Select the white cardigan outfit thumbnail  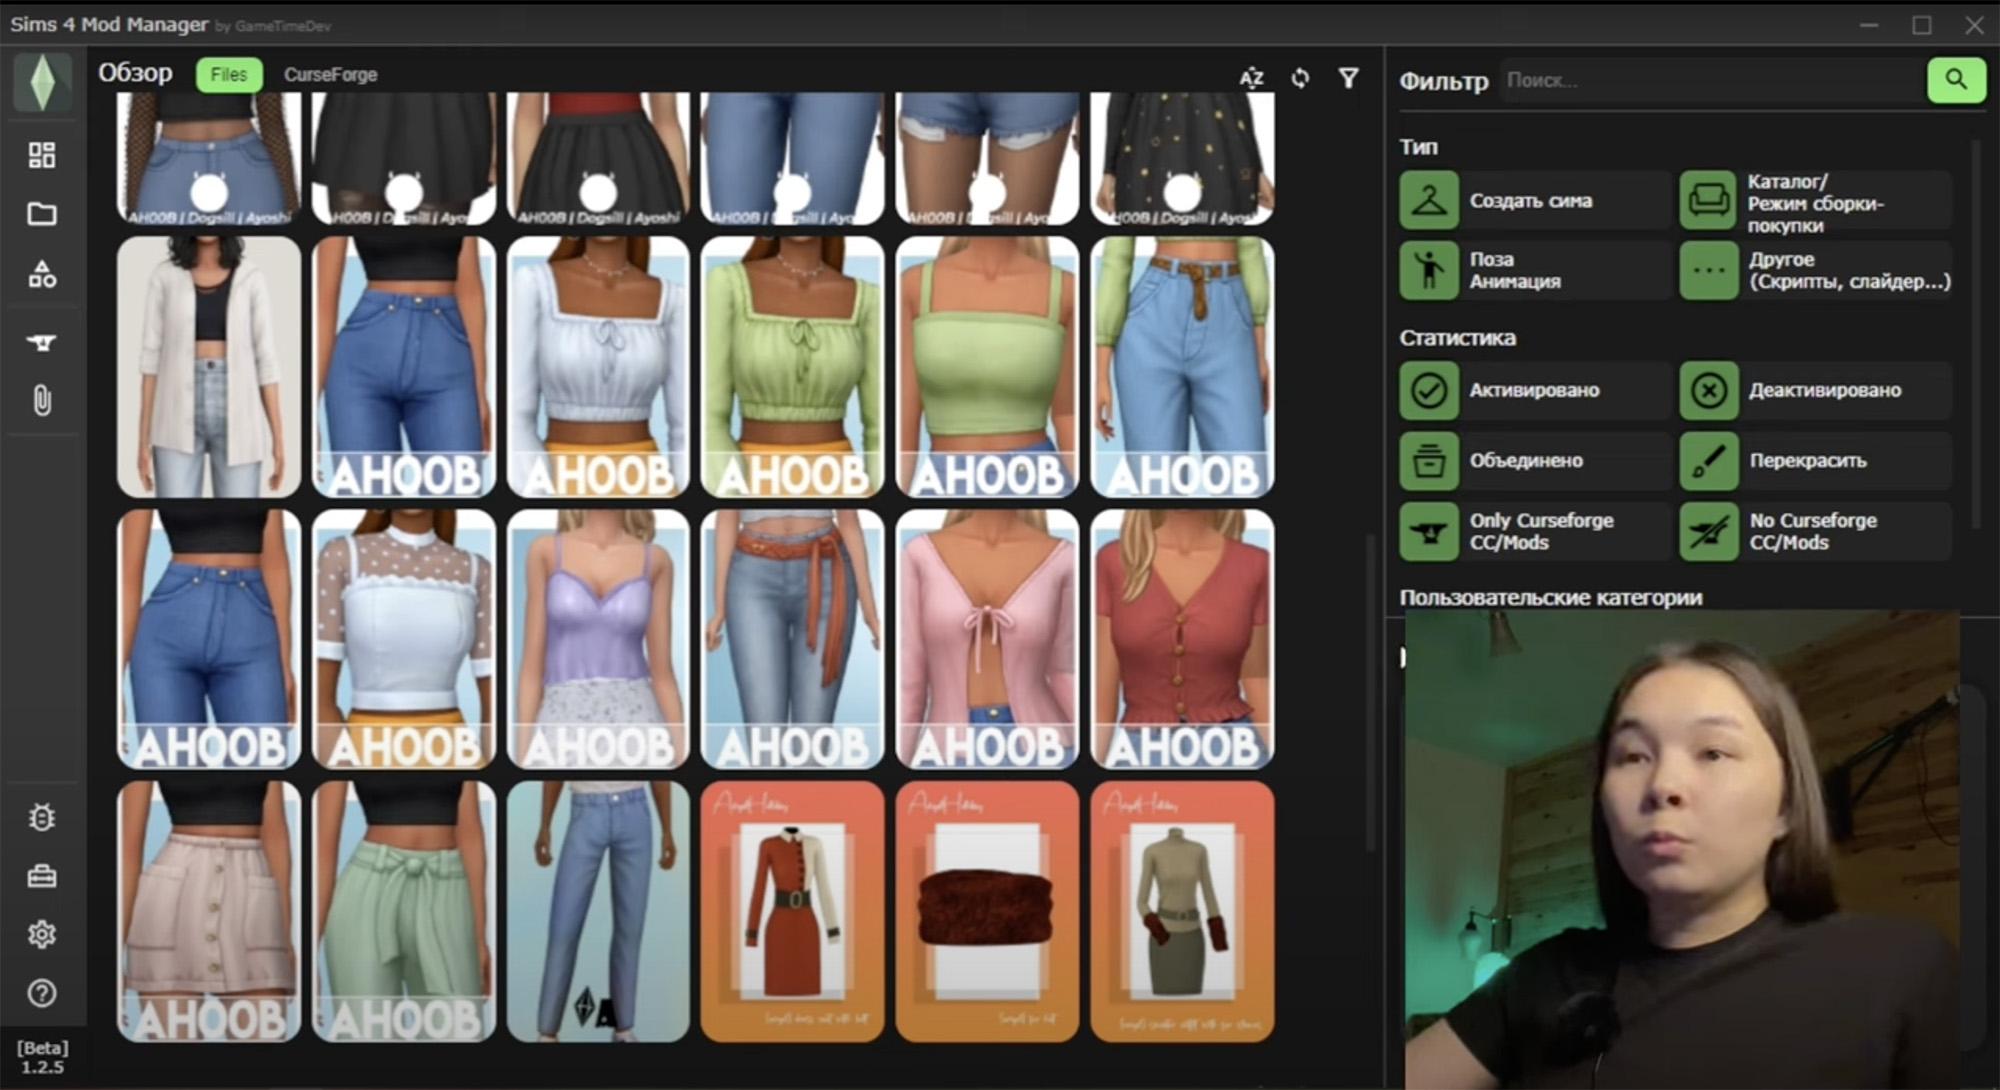209,367
